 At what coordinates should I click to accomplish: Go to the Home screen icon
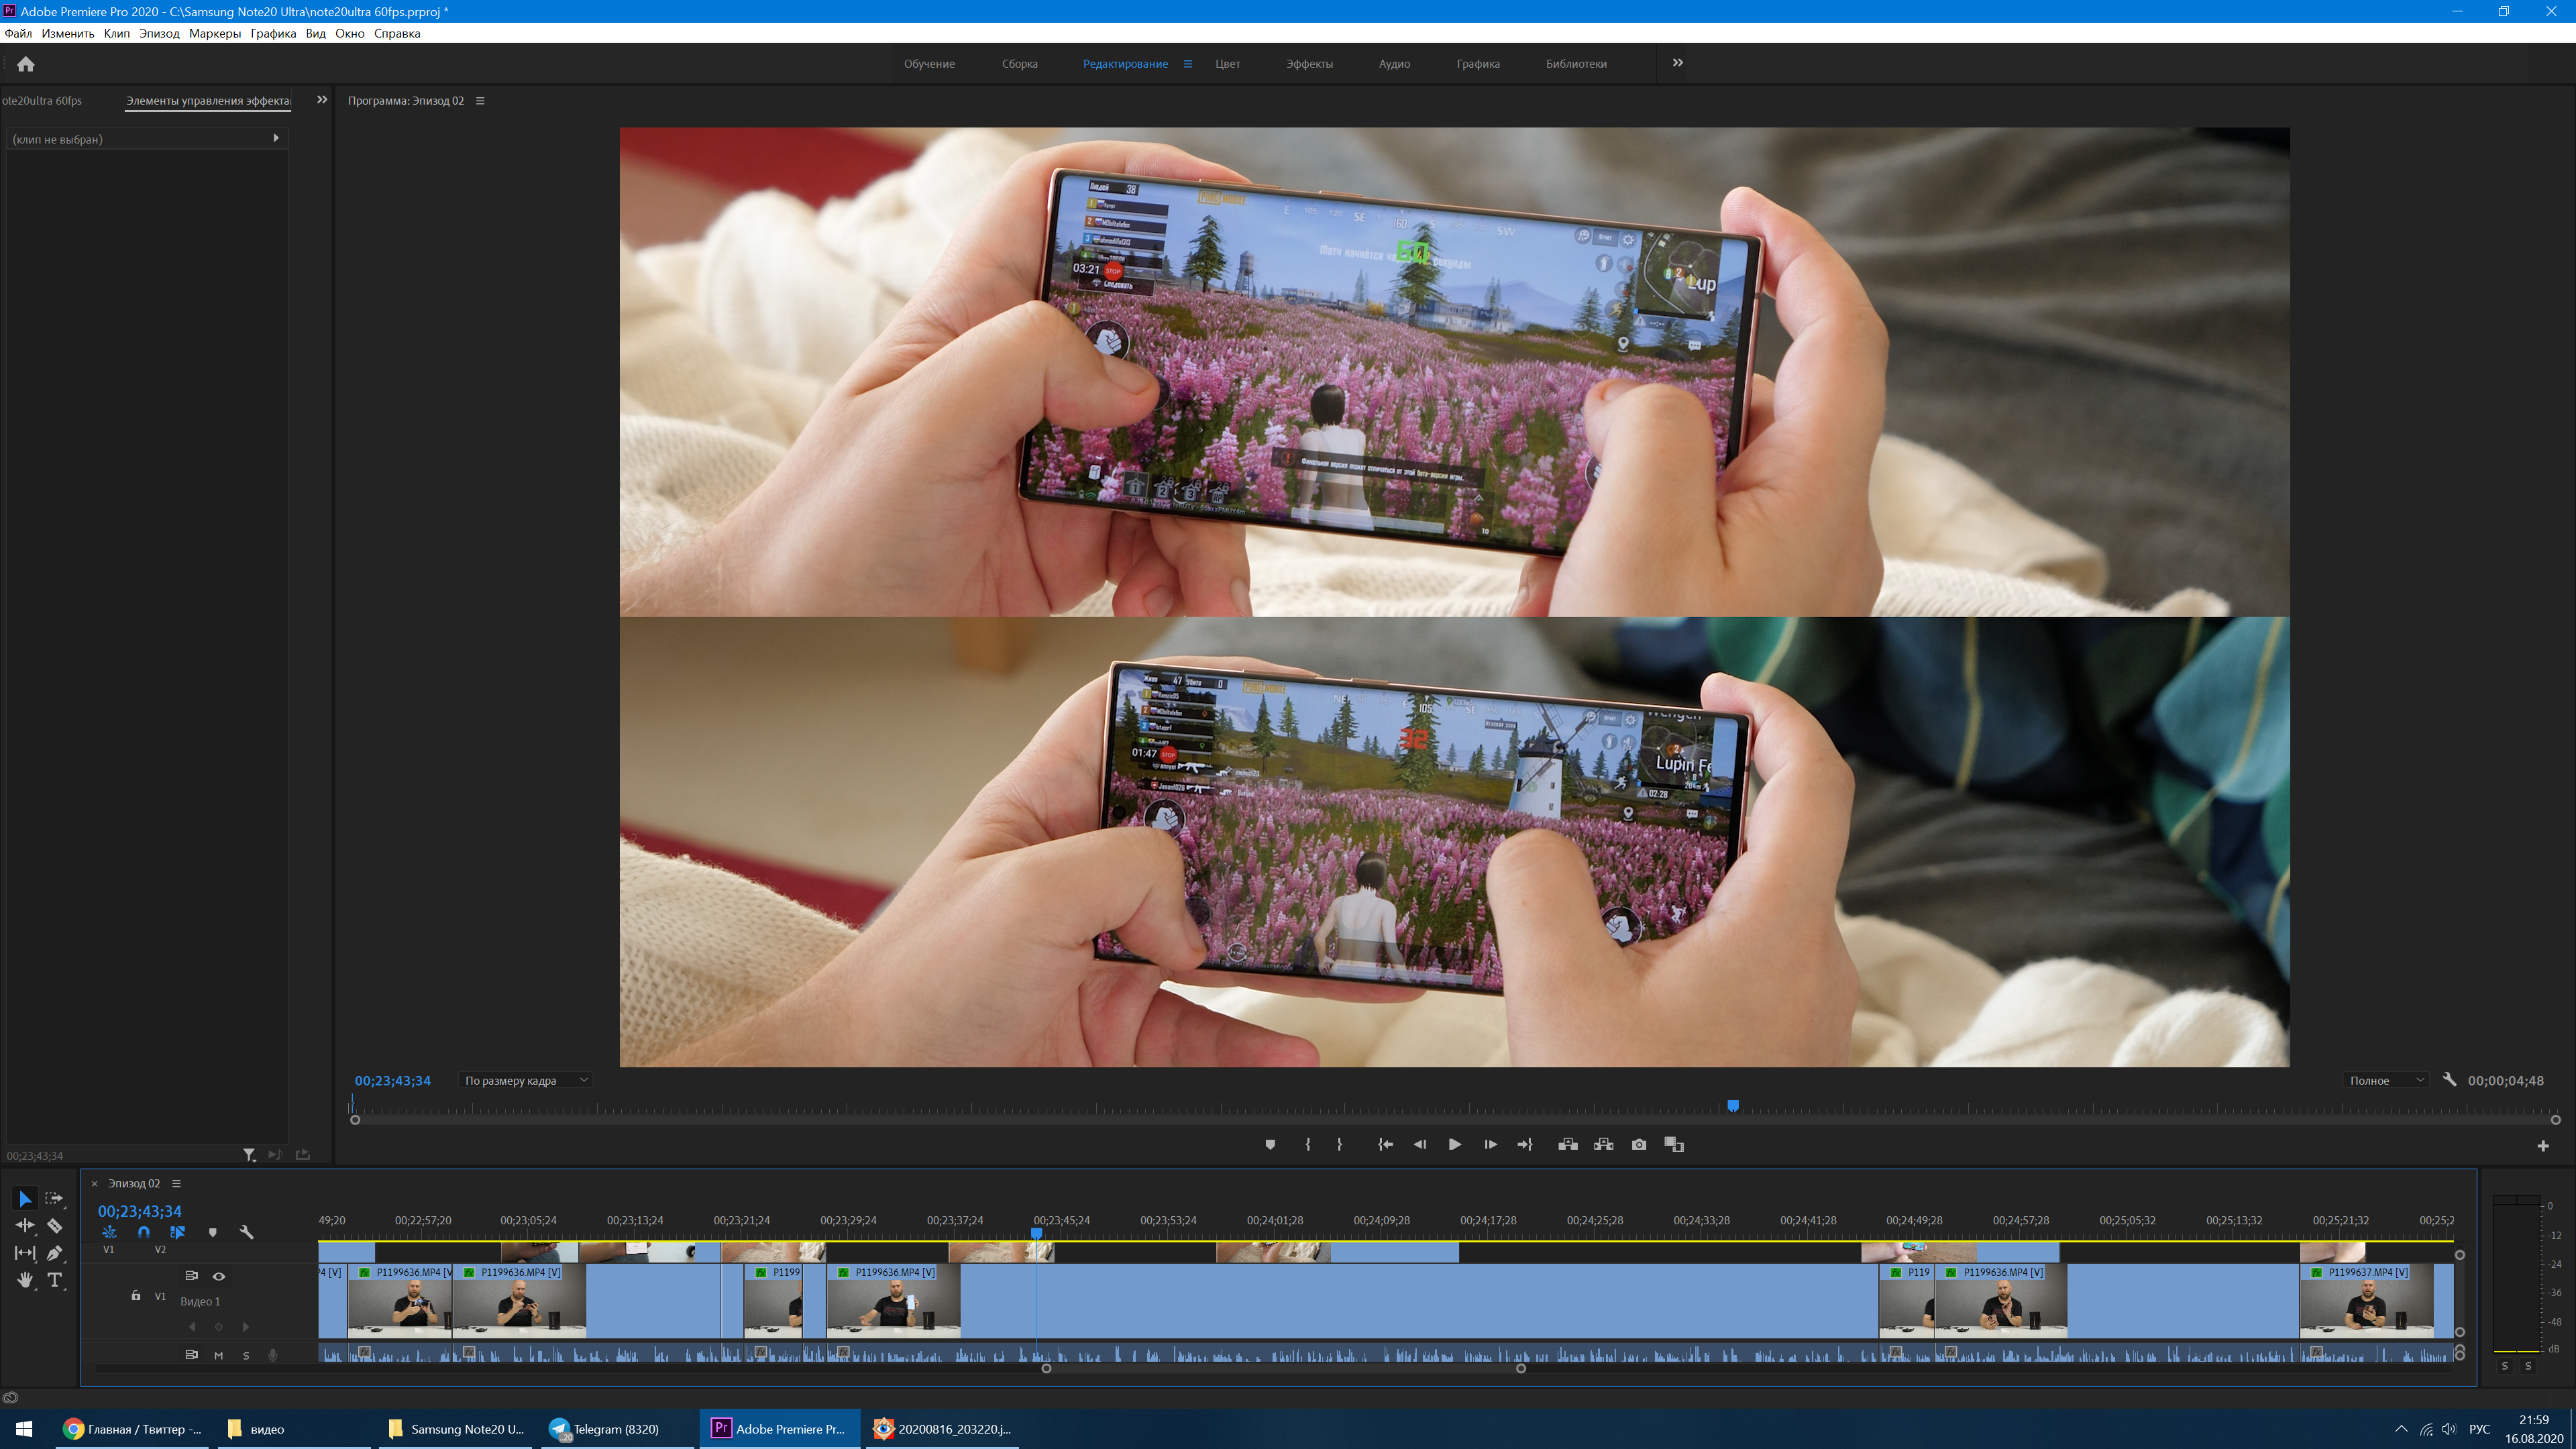point(26,64)
